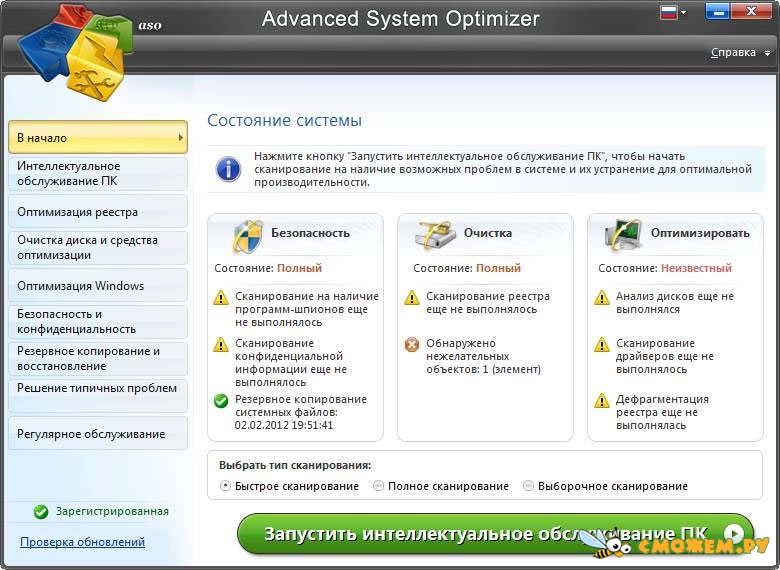Screen dimensions: 780x570
Task: Click the aso logo text
Action: click(x=150, y=25)
